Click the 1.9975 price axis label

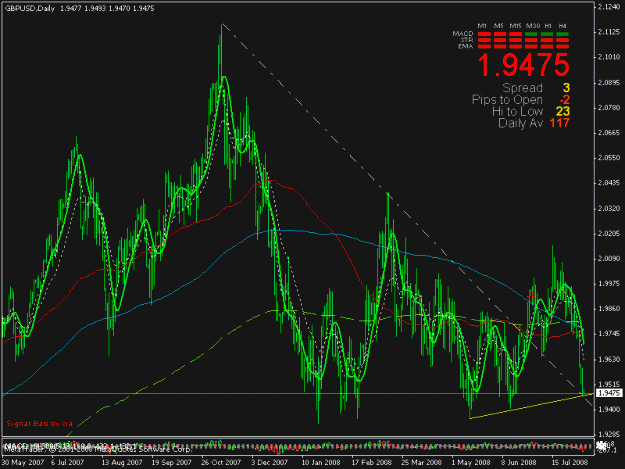[609, 284]
